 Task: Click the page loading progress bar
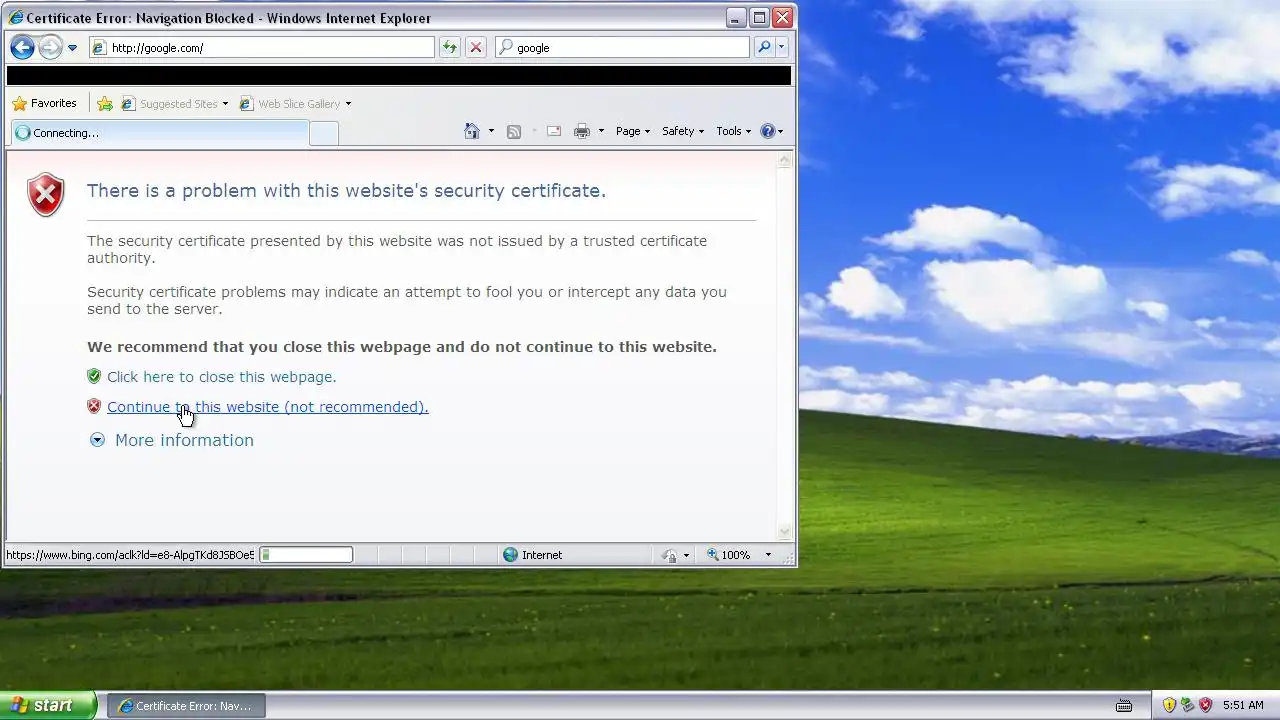[x=306, y=555]
